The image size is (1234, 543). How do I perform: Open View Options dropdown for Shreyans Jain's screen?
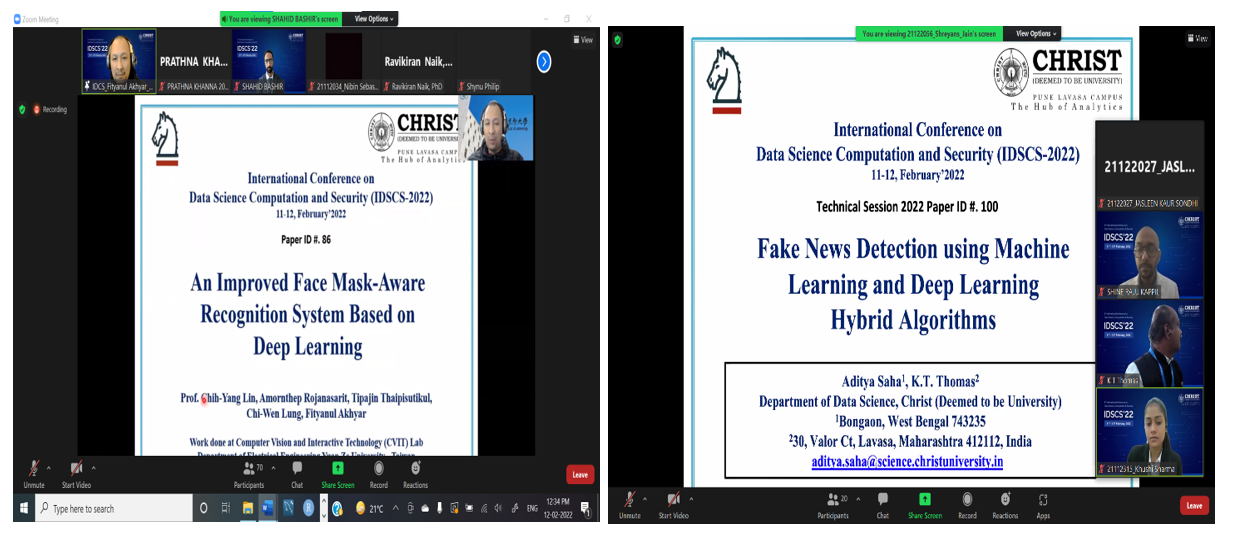1035,33
